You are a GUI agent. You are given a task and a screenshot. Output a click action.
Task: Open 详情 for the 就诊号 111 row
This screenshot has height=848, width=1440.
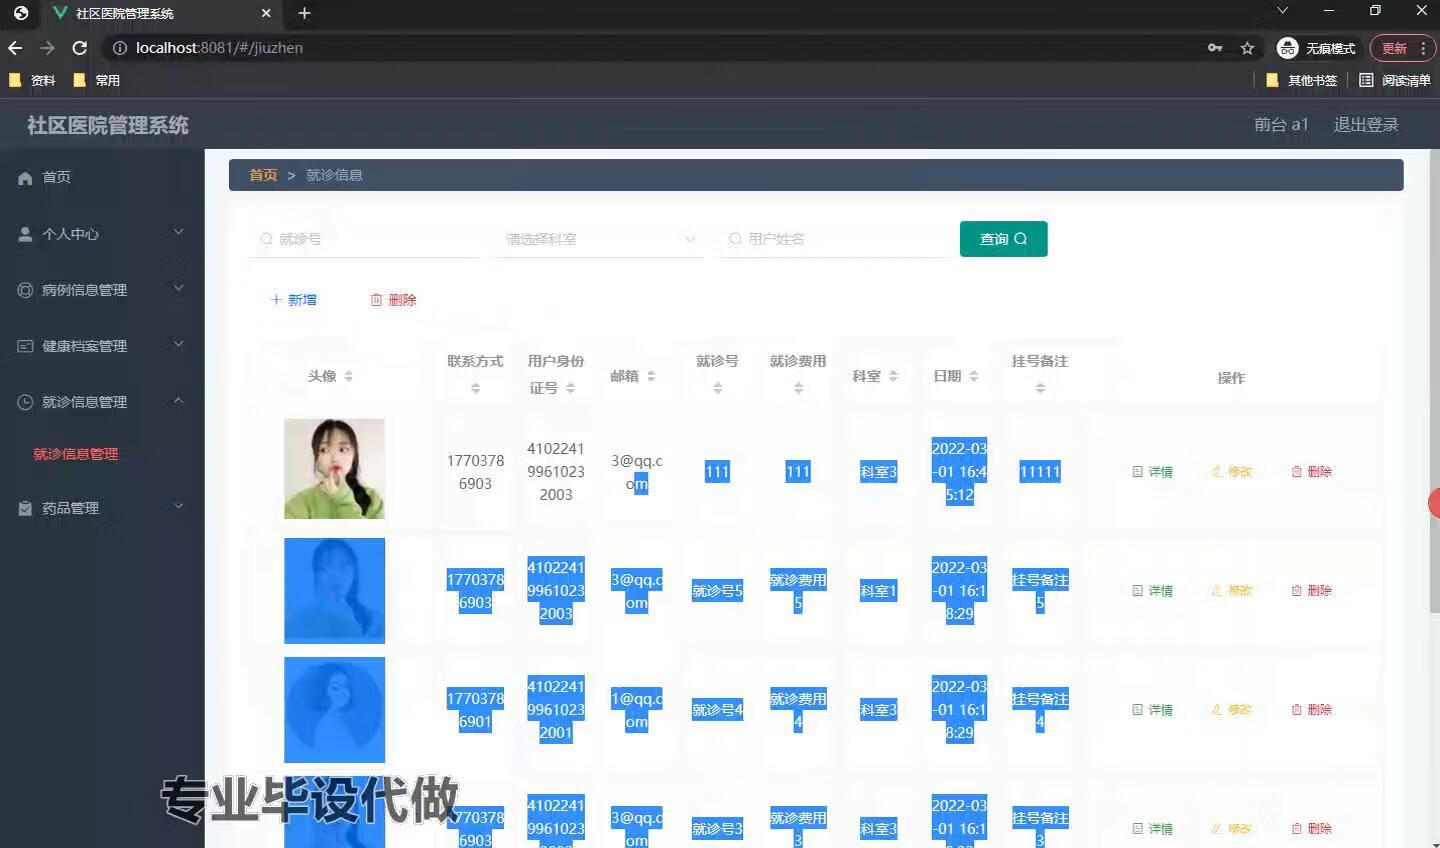(x=1152, y=472)
